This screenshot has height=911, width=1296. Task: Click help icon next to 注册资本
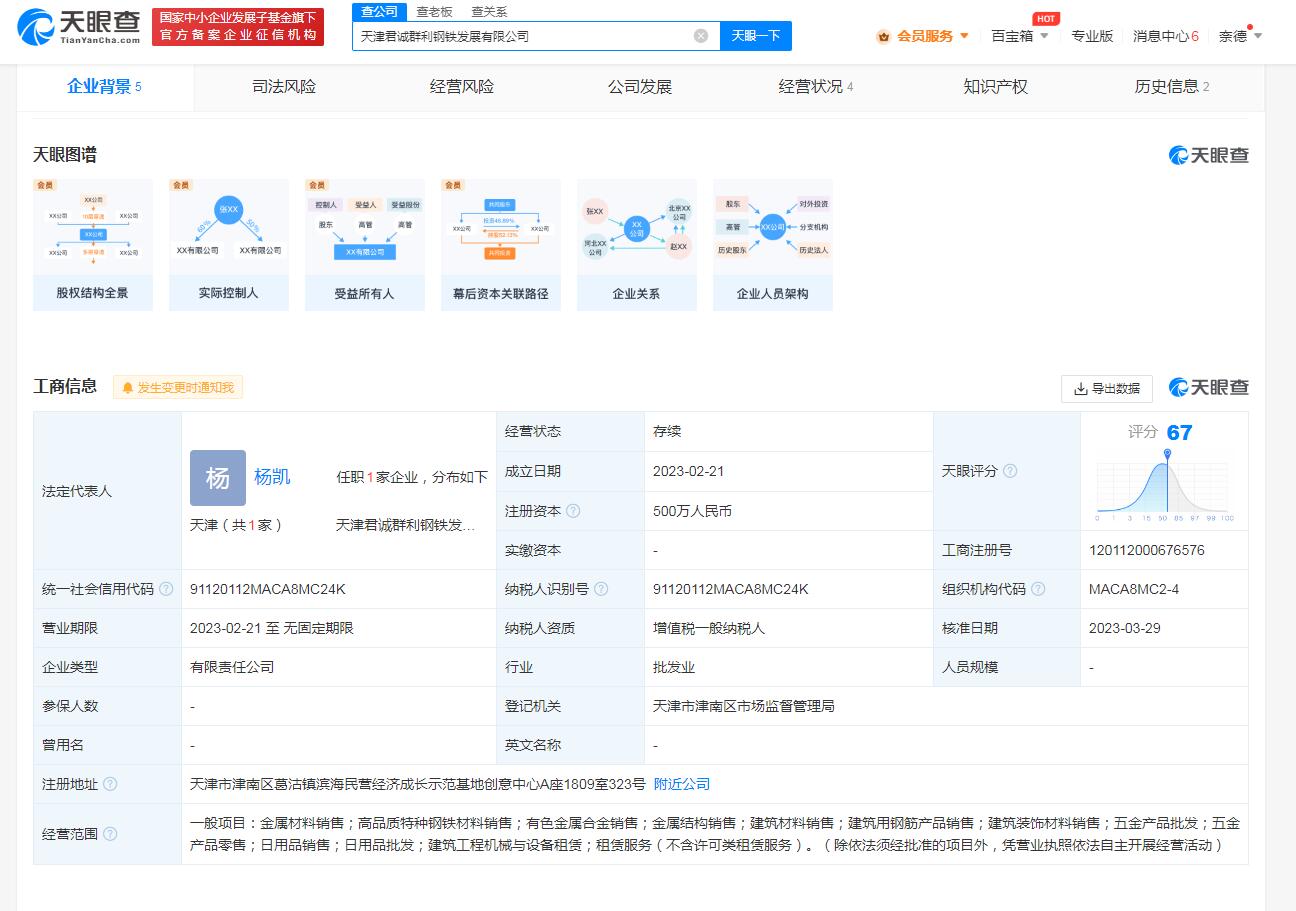click(573, 511)
